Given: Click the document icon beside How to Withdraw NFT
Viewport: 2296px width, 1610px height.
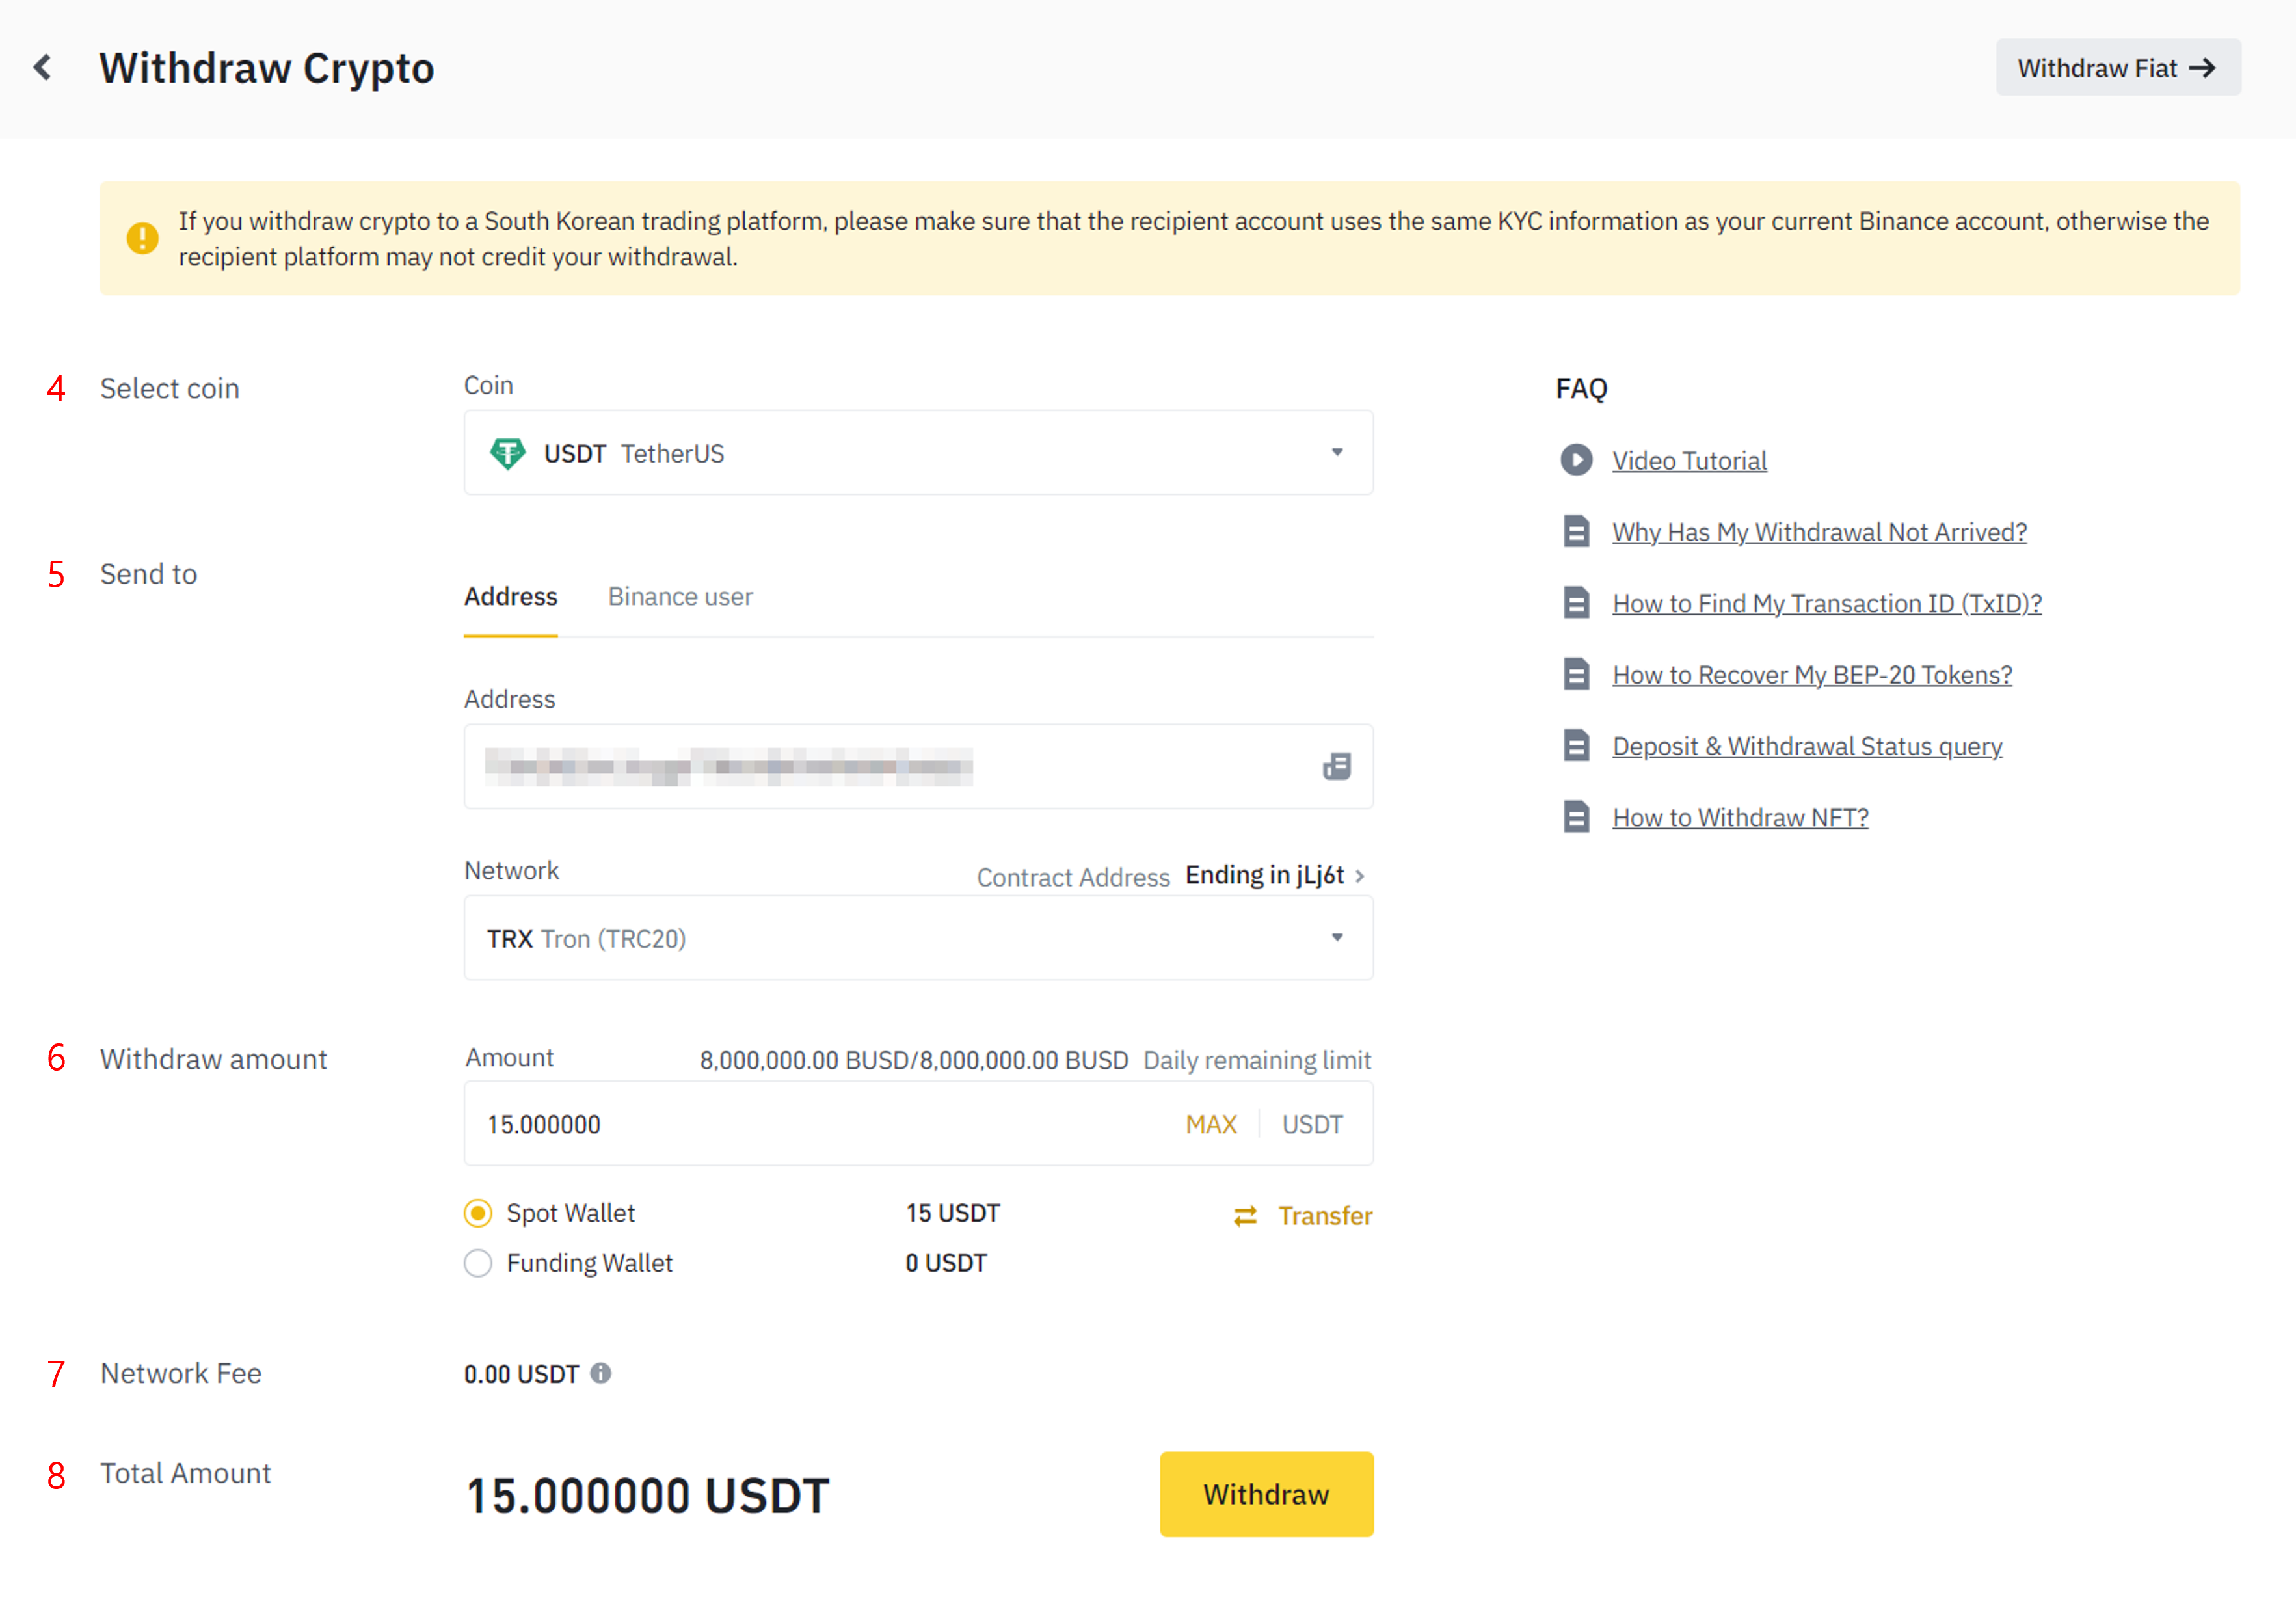Looking at the screenshot, I should tap(1576, 817).
